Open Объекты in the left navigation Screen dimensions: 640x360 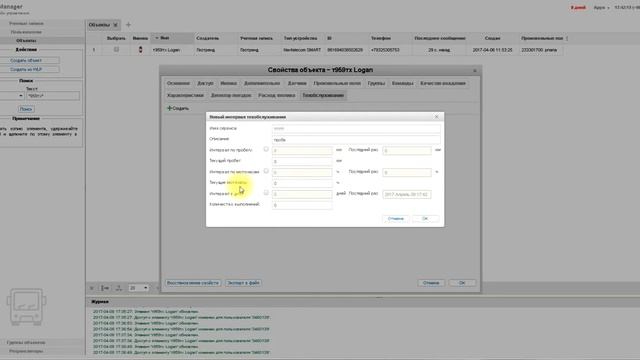pos(26,40)
